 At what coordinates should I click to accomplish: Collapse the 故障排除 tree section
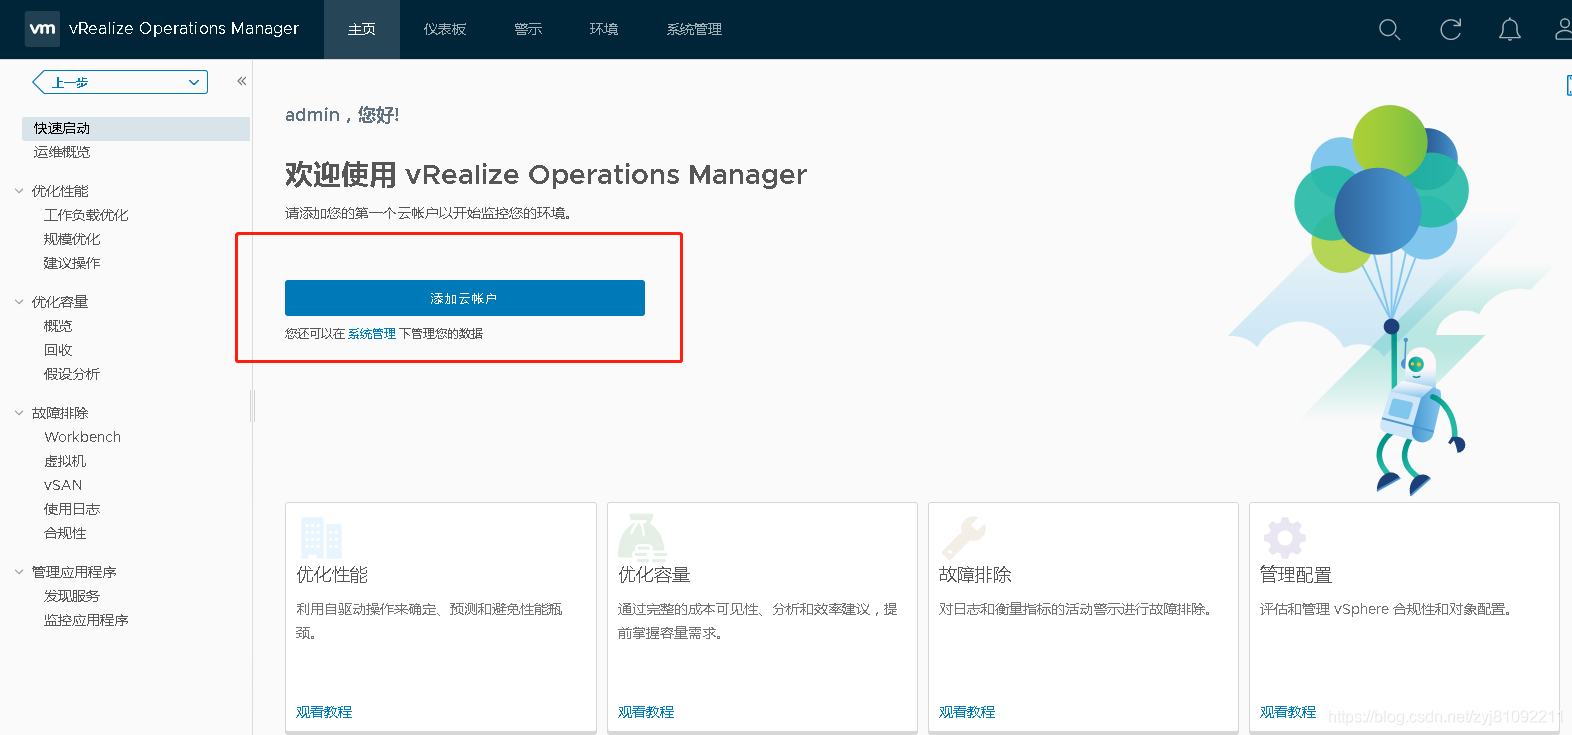[x=19, y=413]
